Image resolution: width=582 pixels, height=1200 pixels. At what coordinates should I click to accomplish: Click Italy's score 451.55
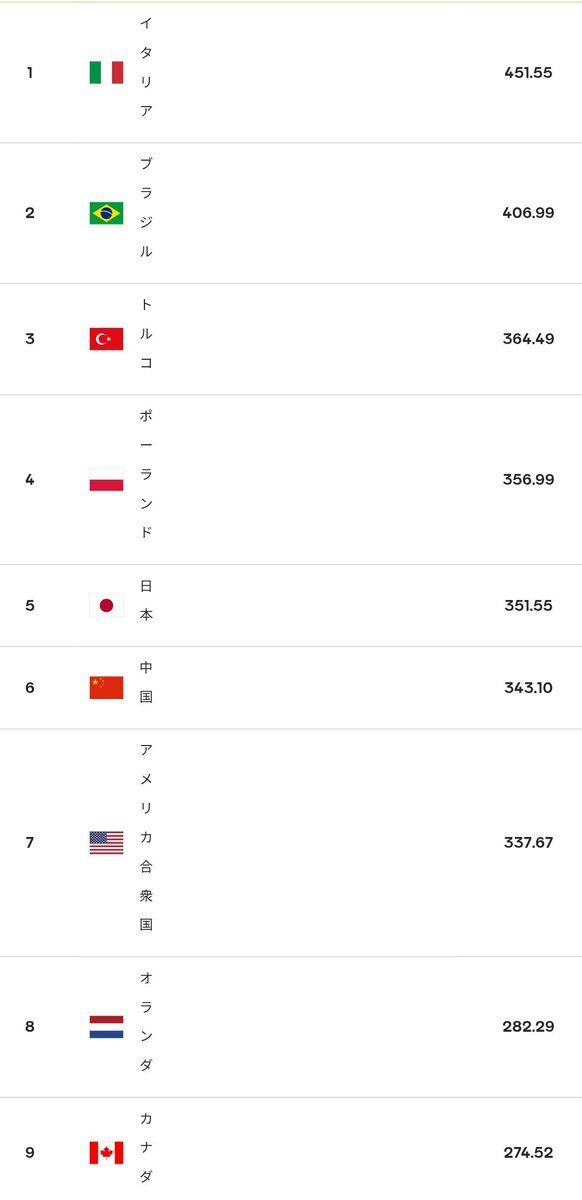click(529, 72)
